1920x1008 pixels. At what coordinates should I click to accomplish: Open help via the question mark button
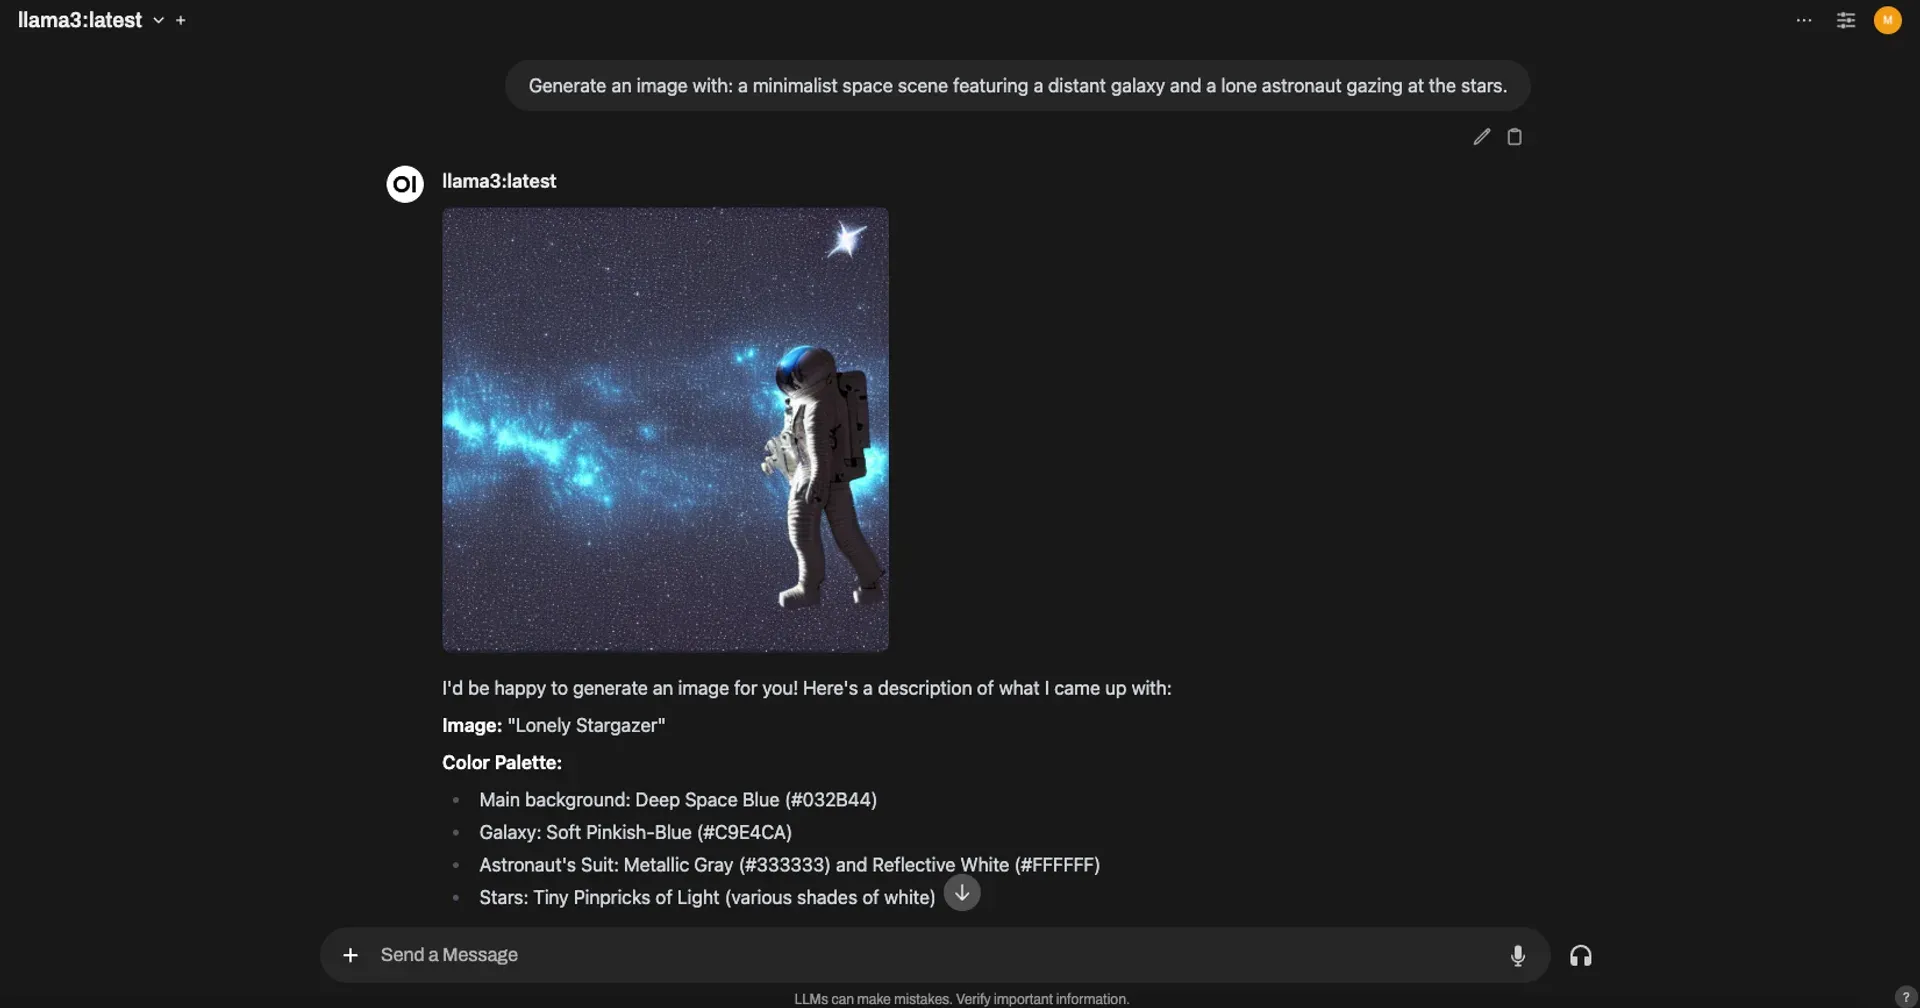pyautogui.click(x=1904, y=996)
